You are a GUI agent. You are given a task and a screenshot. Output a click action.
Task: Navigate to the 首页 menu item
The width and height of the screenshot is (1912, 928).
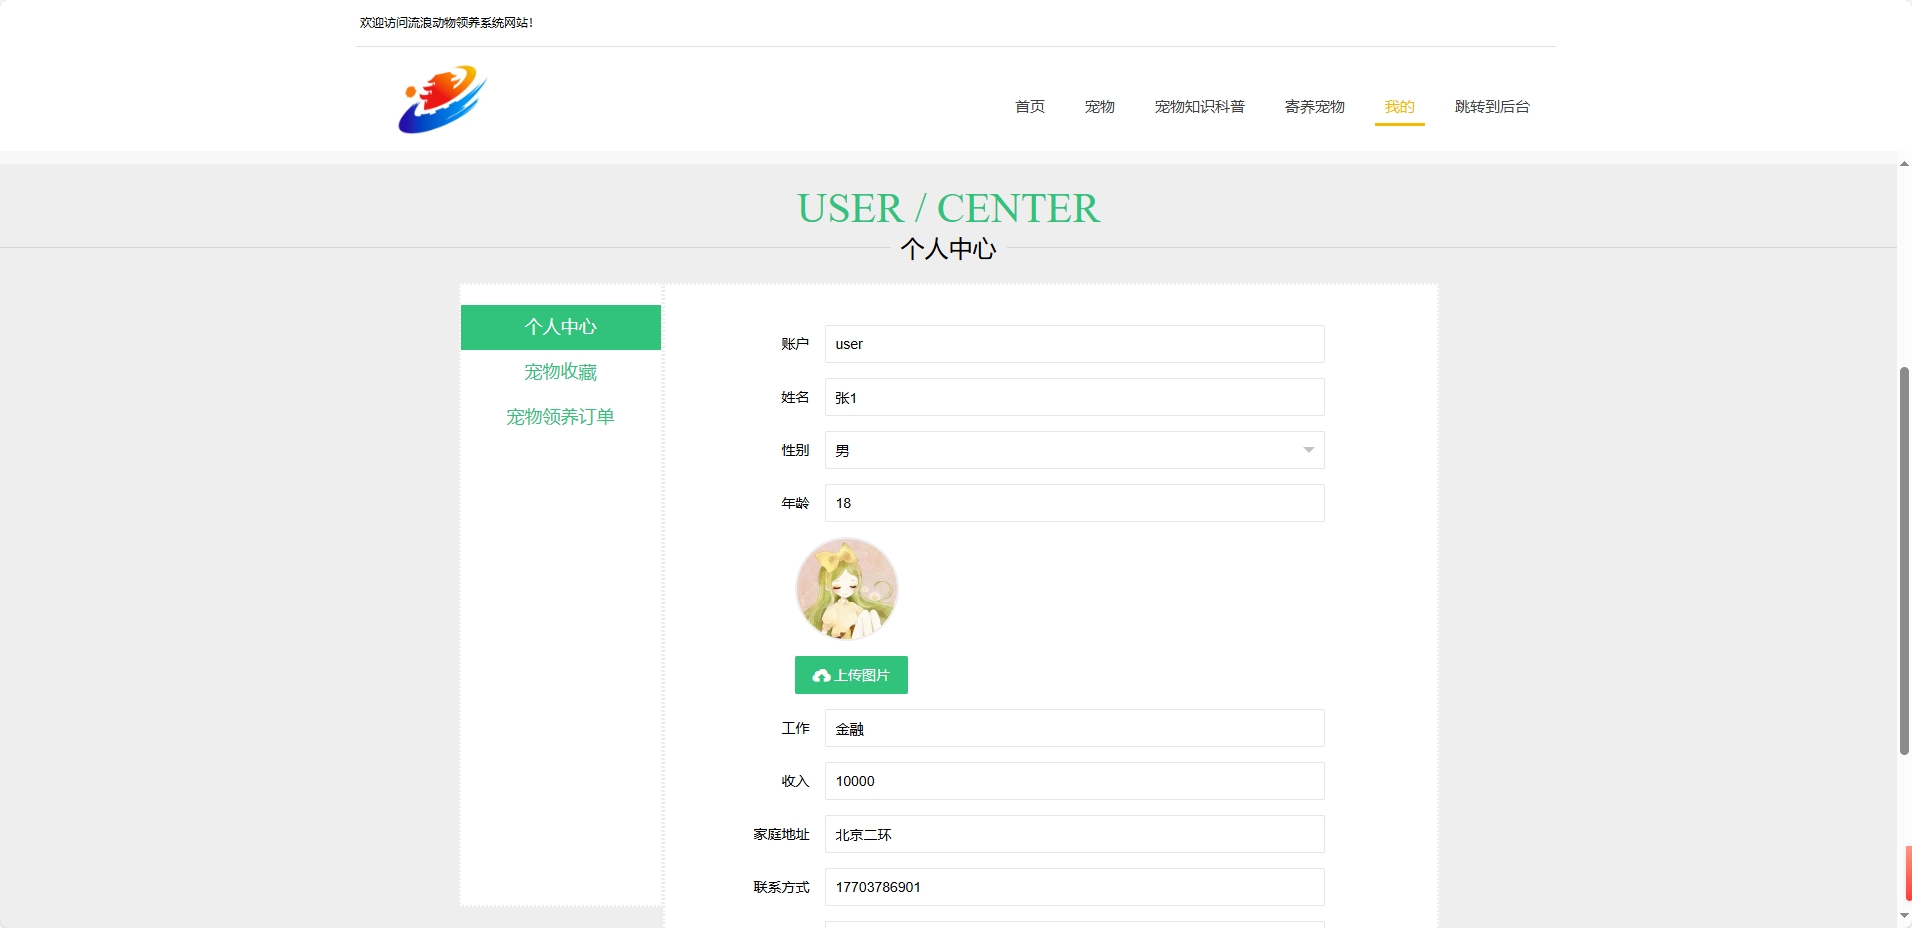[x=1029, y=107]
